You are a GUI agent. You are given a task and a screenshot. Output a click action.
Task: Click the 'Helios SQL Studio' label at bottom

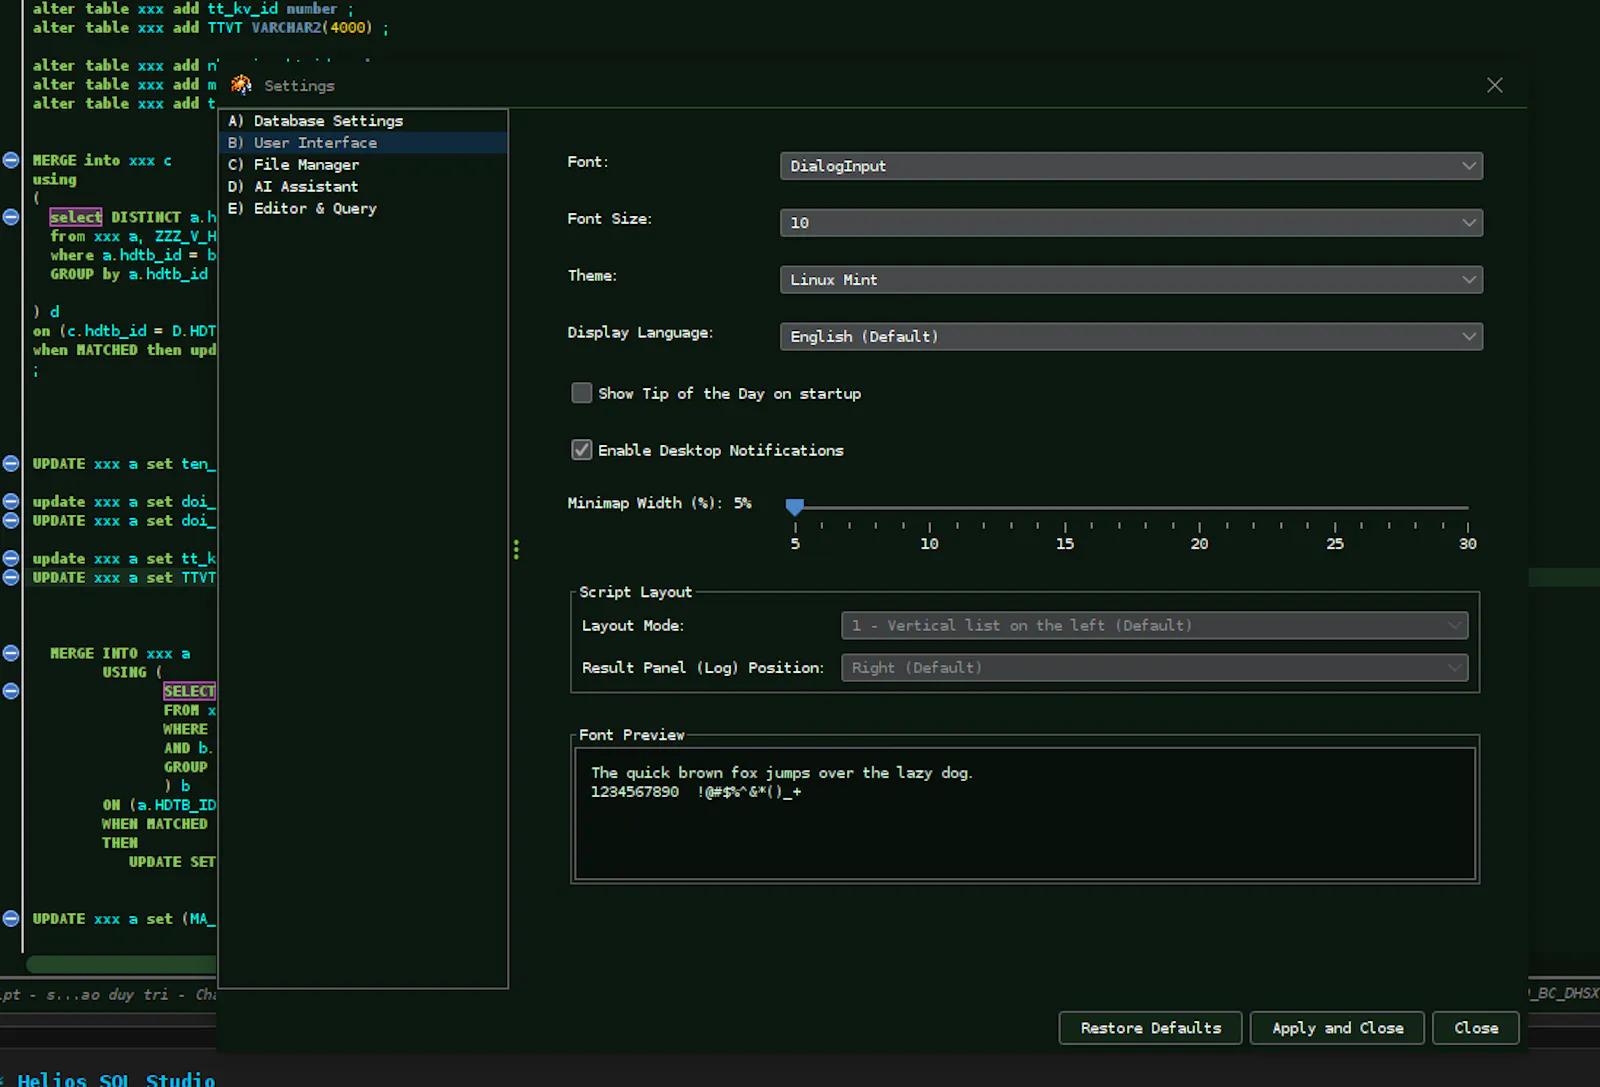tap(116, 1080)
